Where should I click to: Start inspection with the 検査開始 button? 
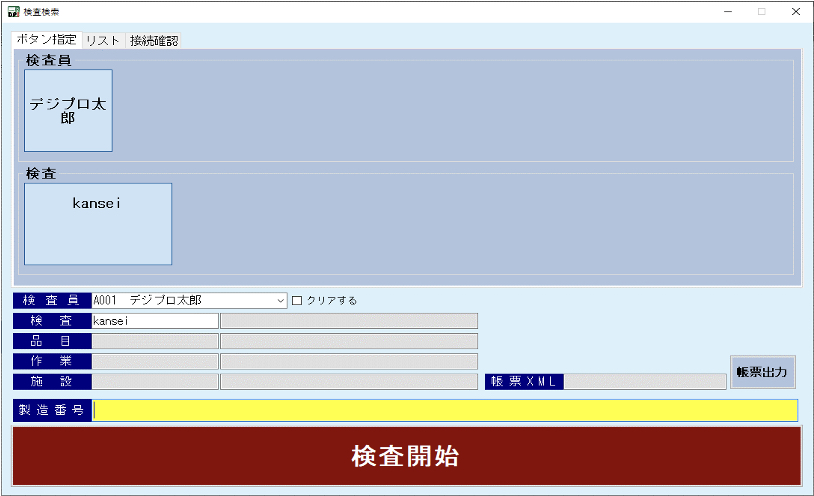tap(406, 457)
